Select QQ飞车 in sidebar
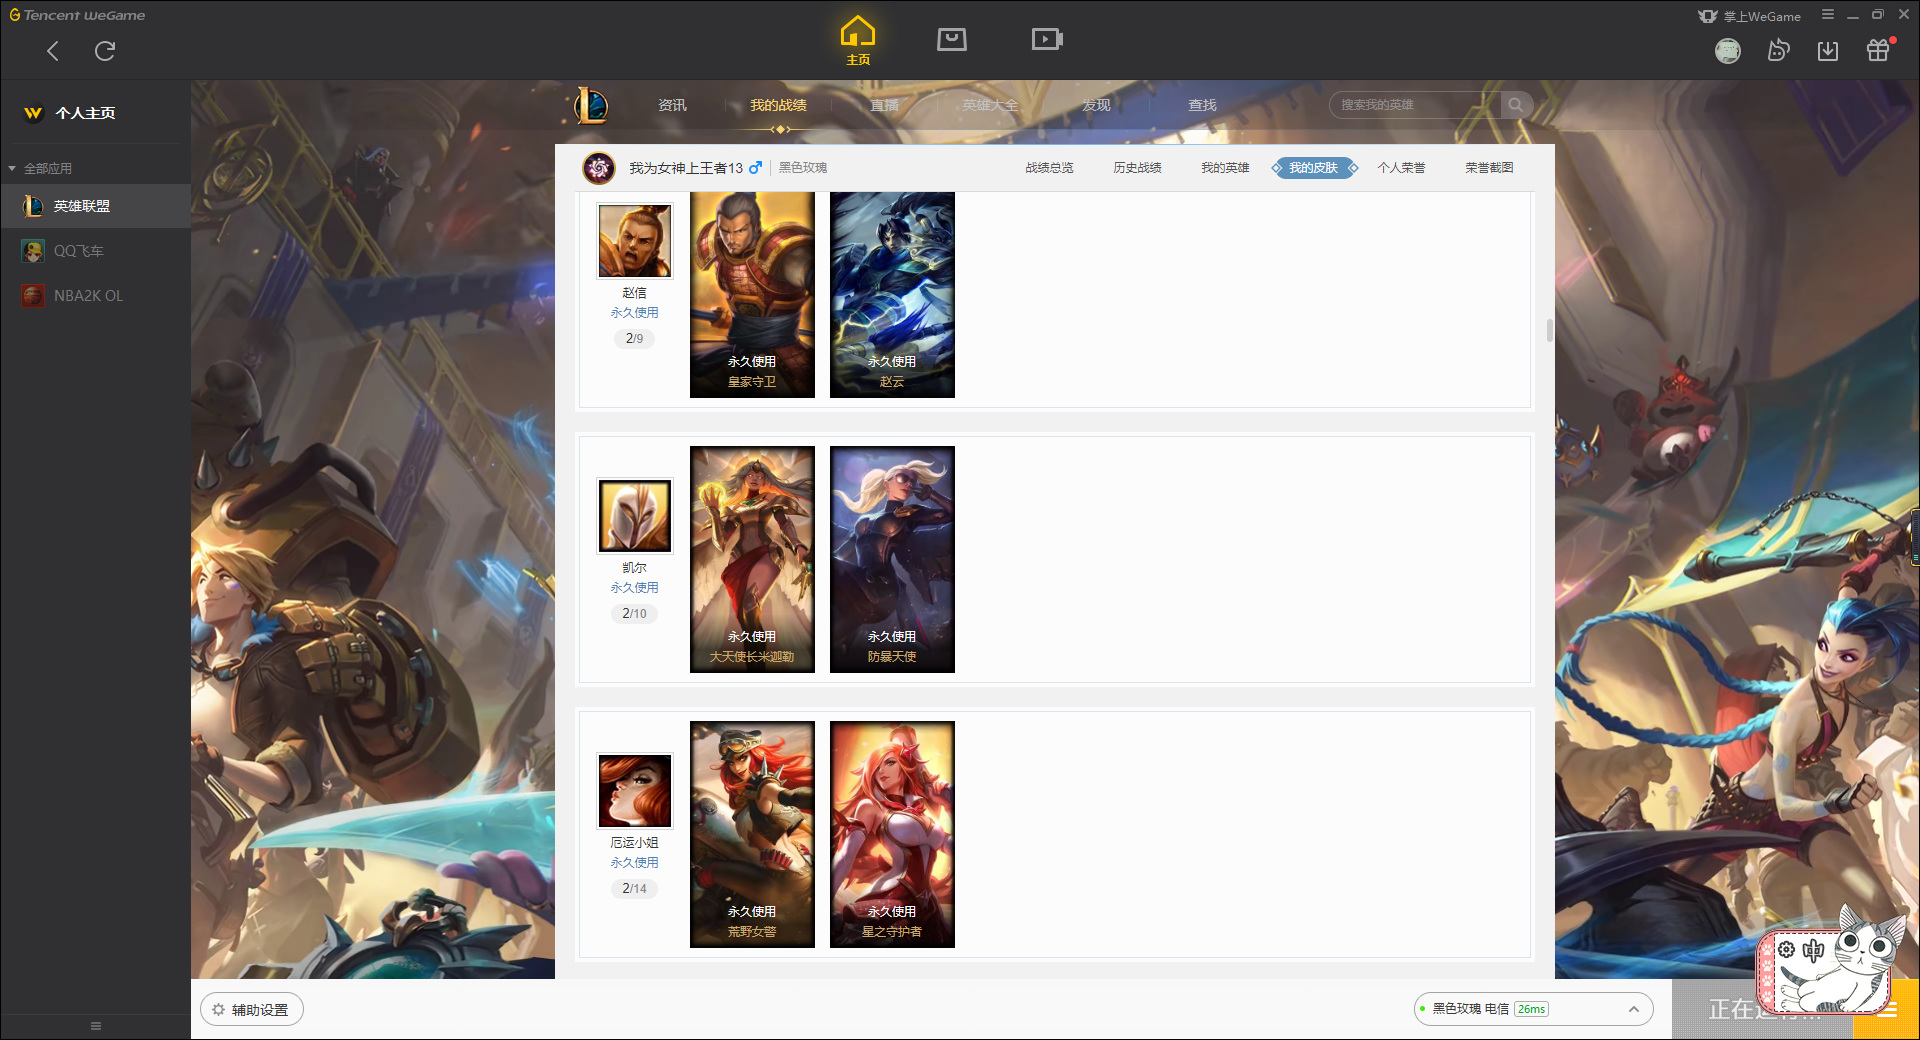Viewport: 1920px width, 1040px height. [95, 251]
